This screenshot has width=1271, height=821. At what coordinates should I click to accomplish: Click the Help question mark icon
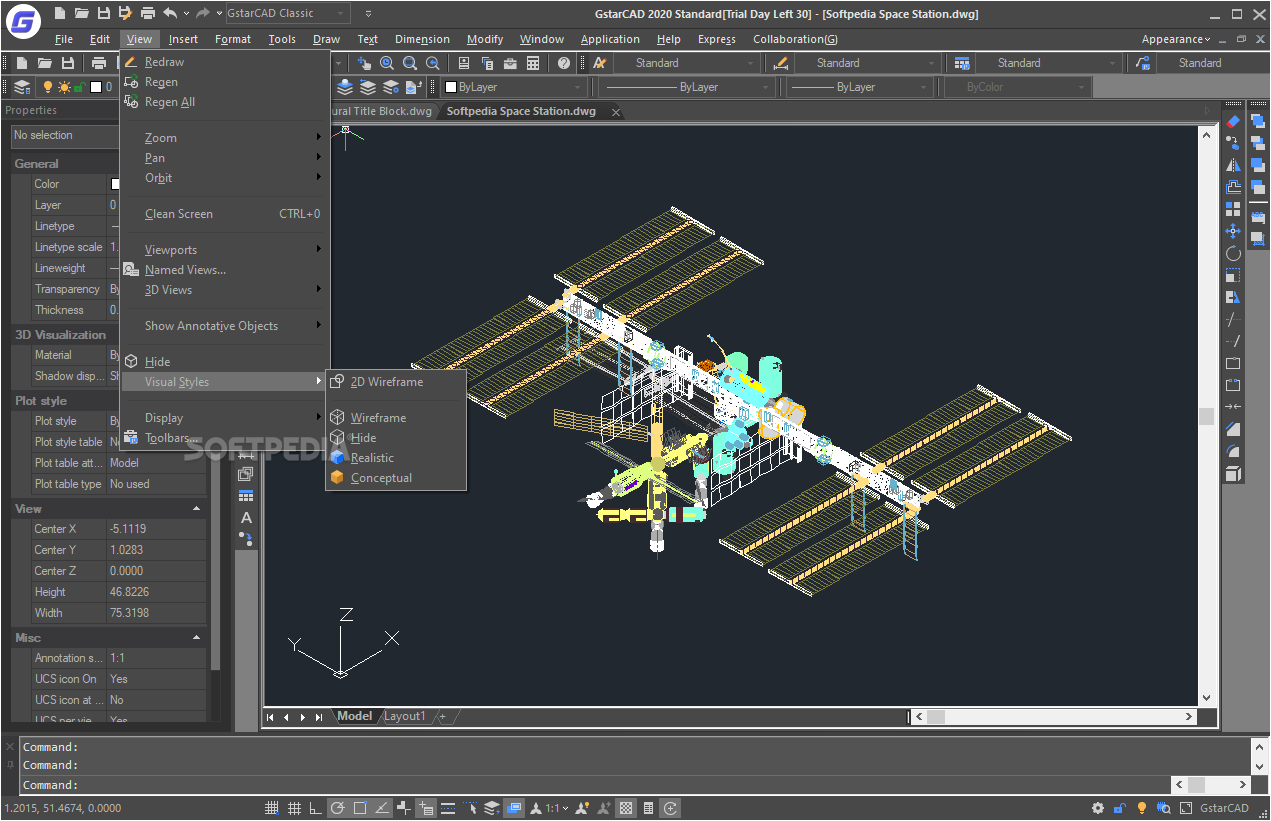pos(564,63)
